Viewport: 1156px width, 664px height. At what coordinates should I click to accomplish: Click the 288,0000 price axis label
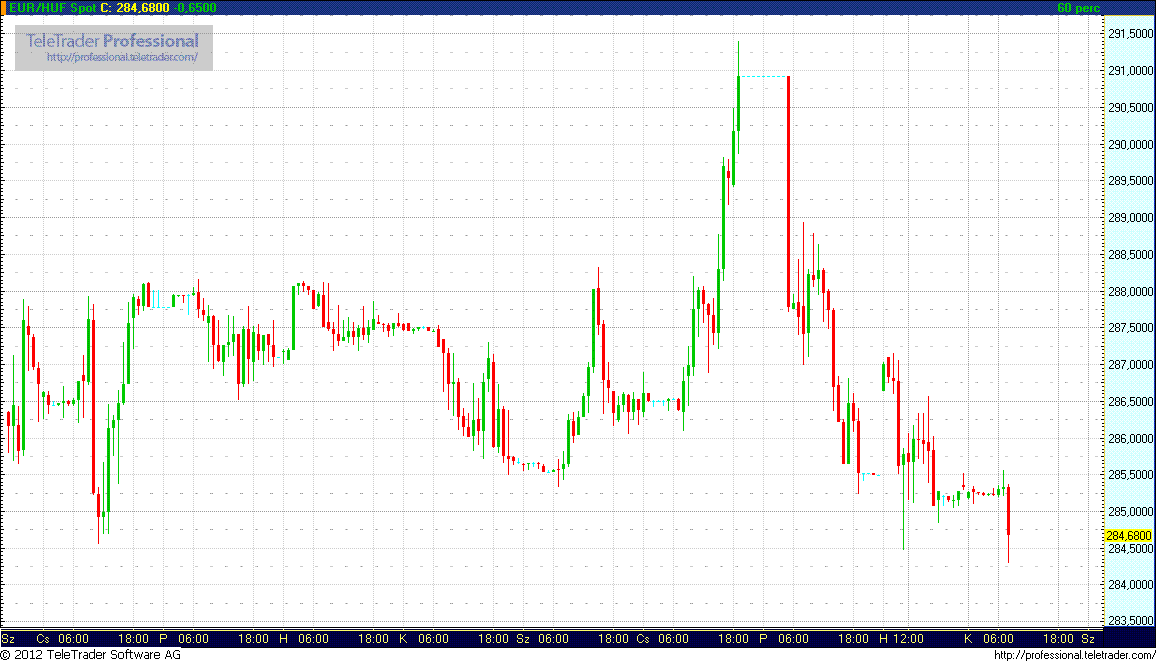pos(1131,291)
